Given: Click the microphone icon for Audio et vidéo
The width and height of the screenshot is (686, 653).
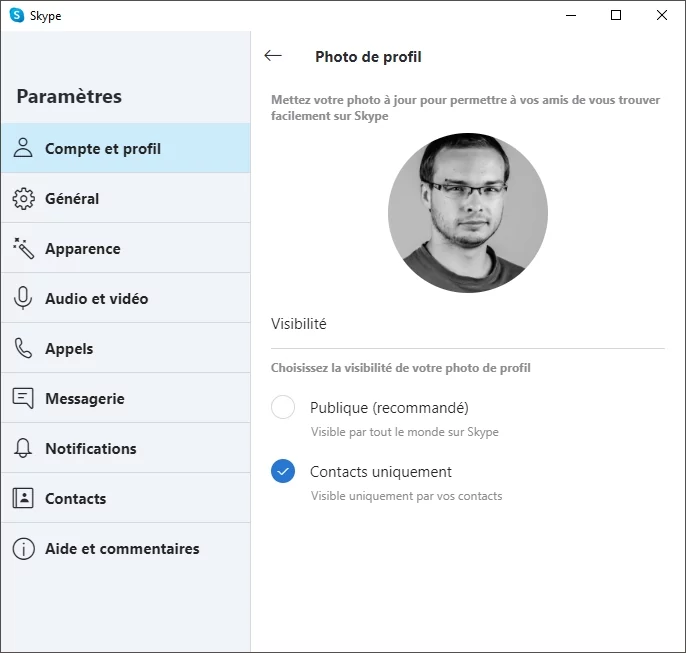Looking at the screenshot, I should (23, 298).
